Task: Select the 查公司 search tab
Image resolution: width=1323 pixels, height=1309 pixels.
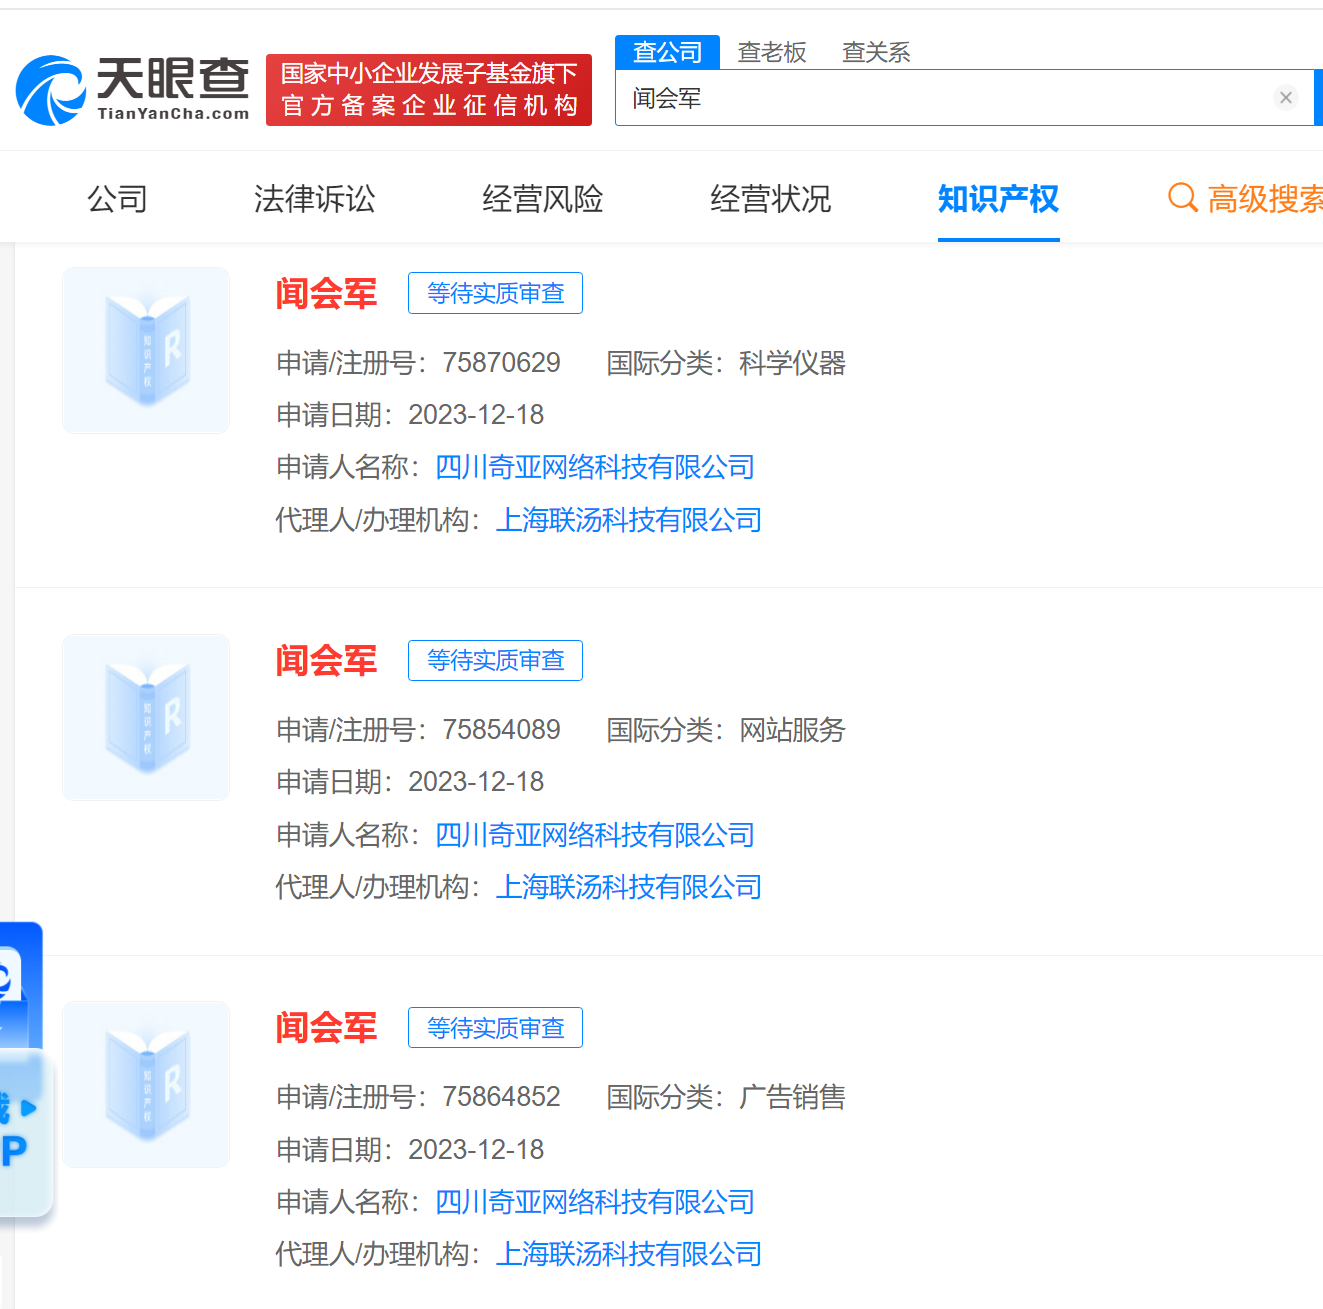Action: click(x=667, y=52)
